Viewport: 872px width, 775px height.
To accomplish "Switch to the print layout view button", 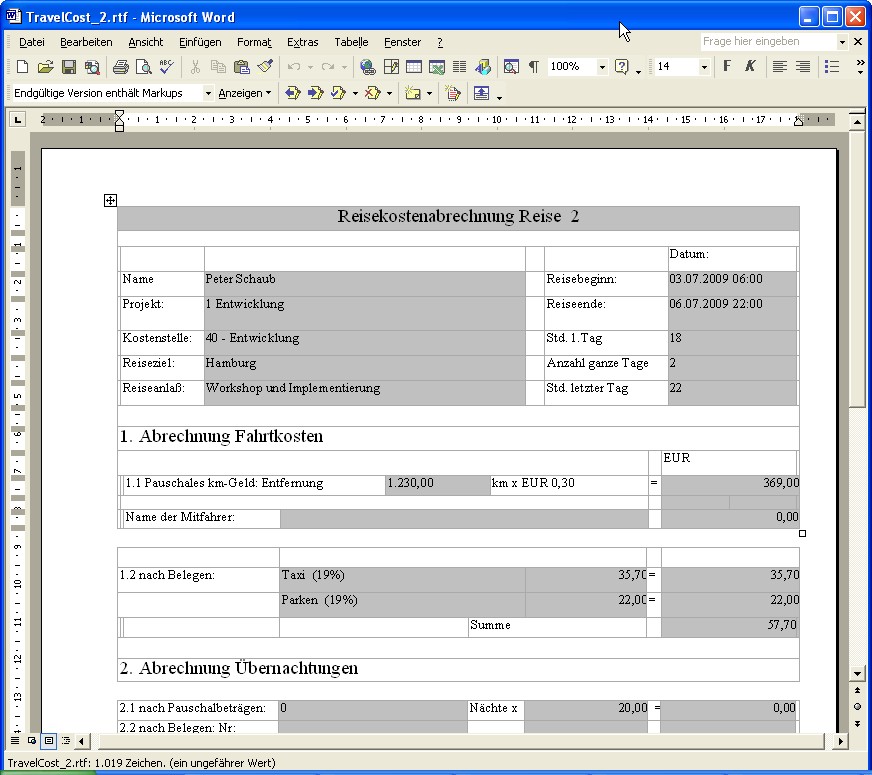I will (x=48, y=741).
